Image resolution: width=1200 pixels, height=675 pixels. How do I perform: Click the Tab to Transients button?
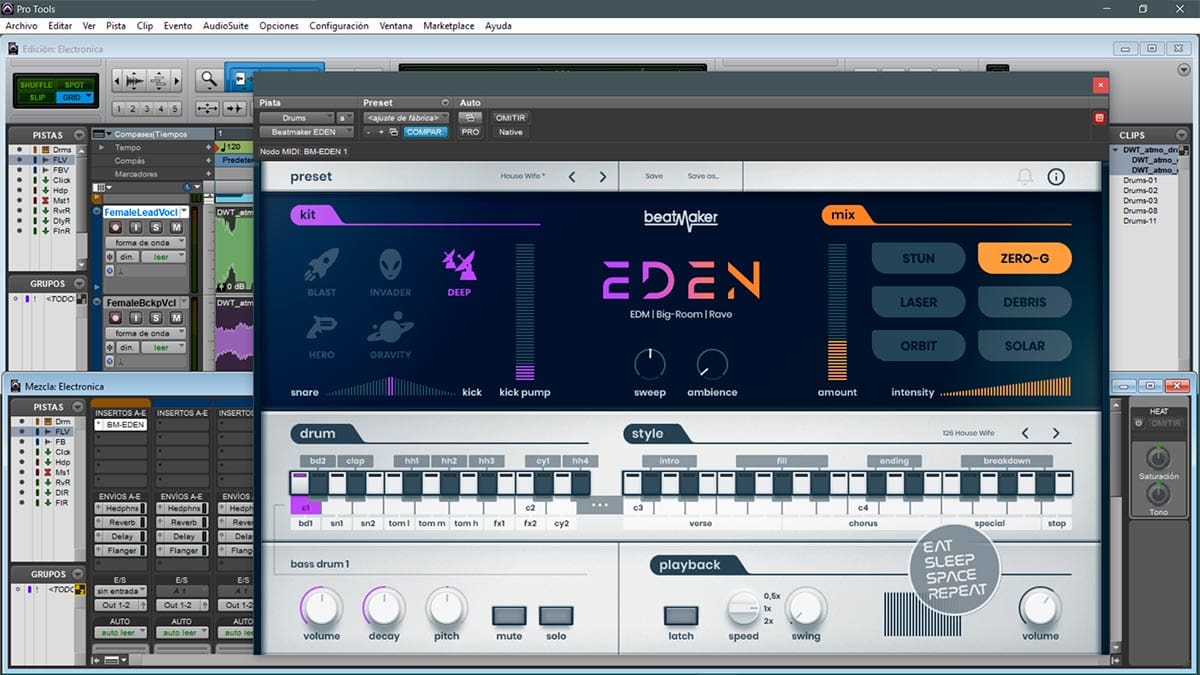[235, 108]
